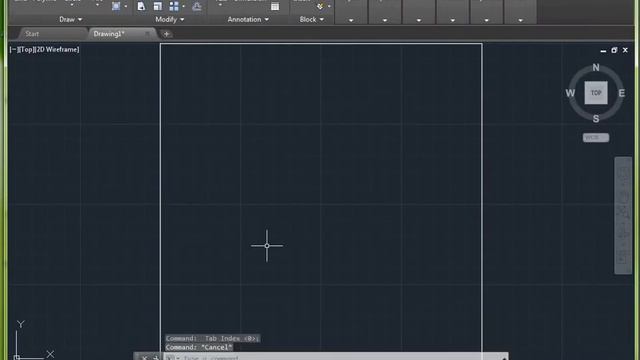The height and width of the screenshot is (360, 640).
Task: Click the Offset icon right of Array
Action: point(197,6)
